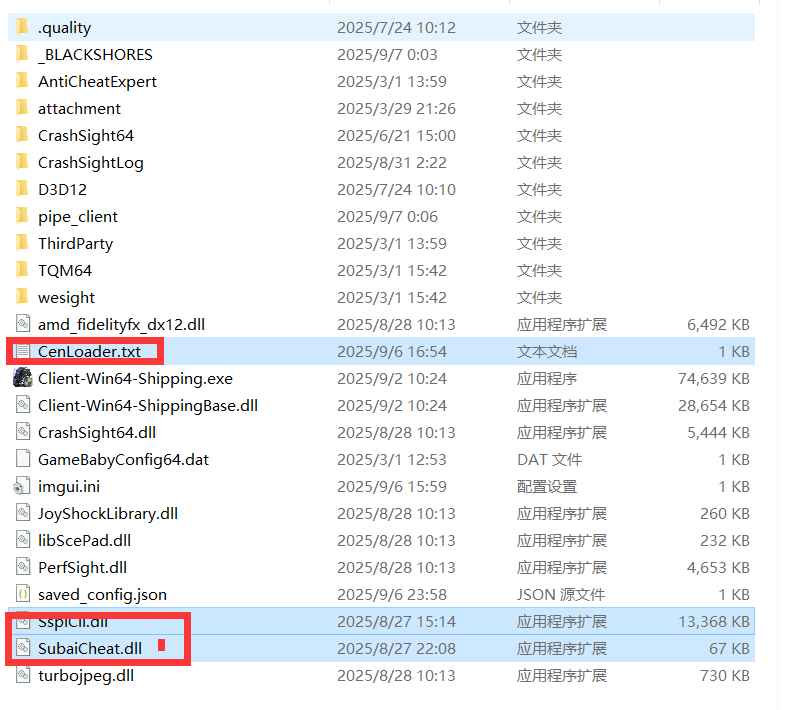The height and width of the screenshot is (710, 792).
Task: Select the pipe_client folder
Action: (x=77, y=216)
